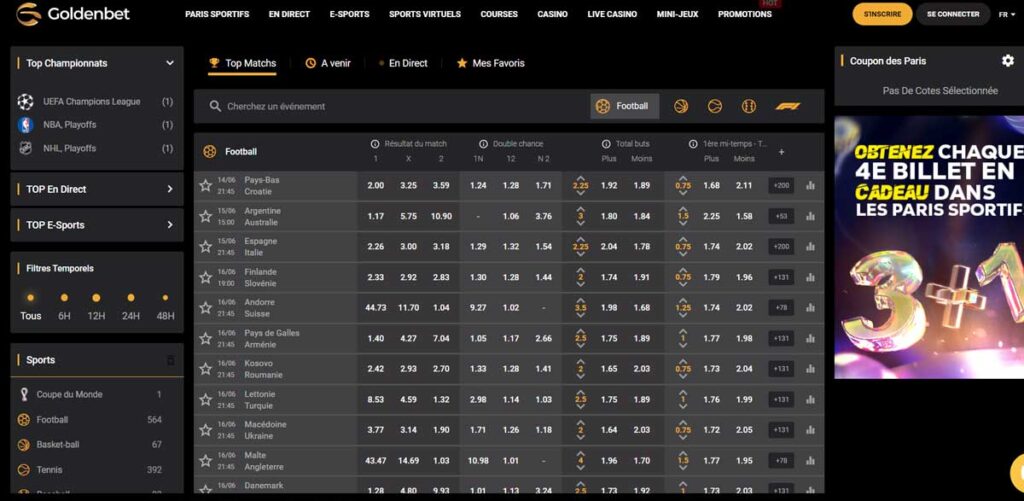The height and width of the screenshot is (501, 1024).
Task: Expand the TOP En Direct section
Action: (x=170, y=189)
